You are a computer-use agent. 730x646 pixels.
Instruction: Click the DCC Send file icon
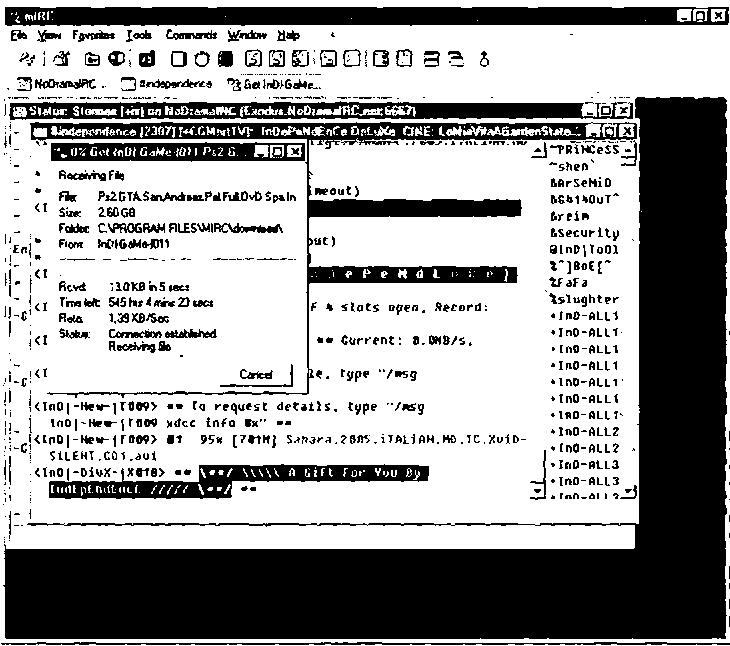click(x=254, y=59)
